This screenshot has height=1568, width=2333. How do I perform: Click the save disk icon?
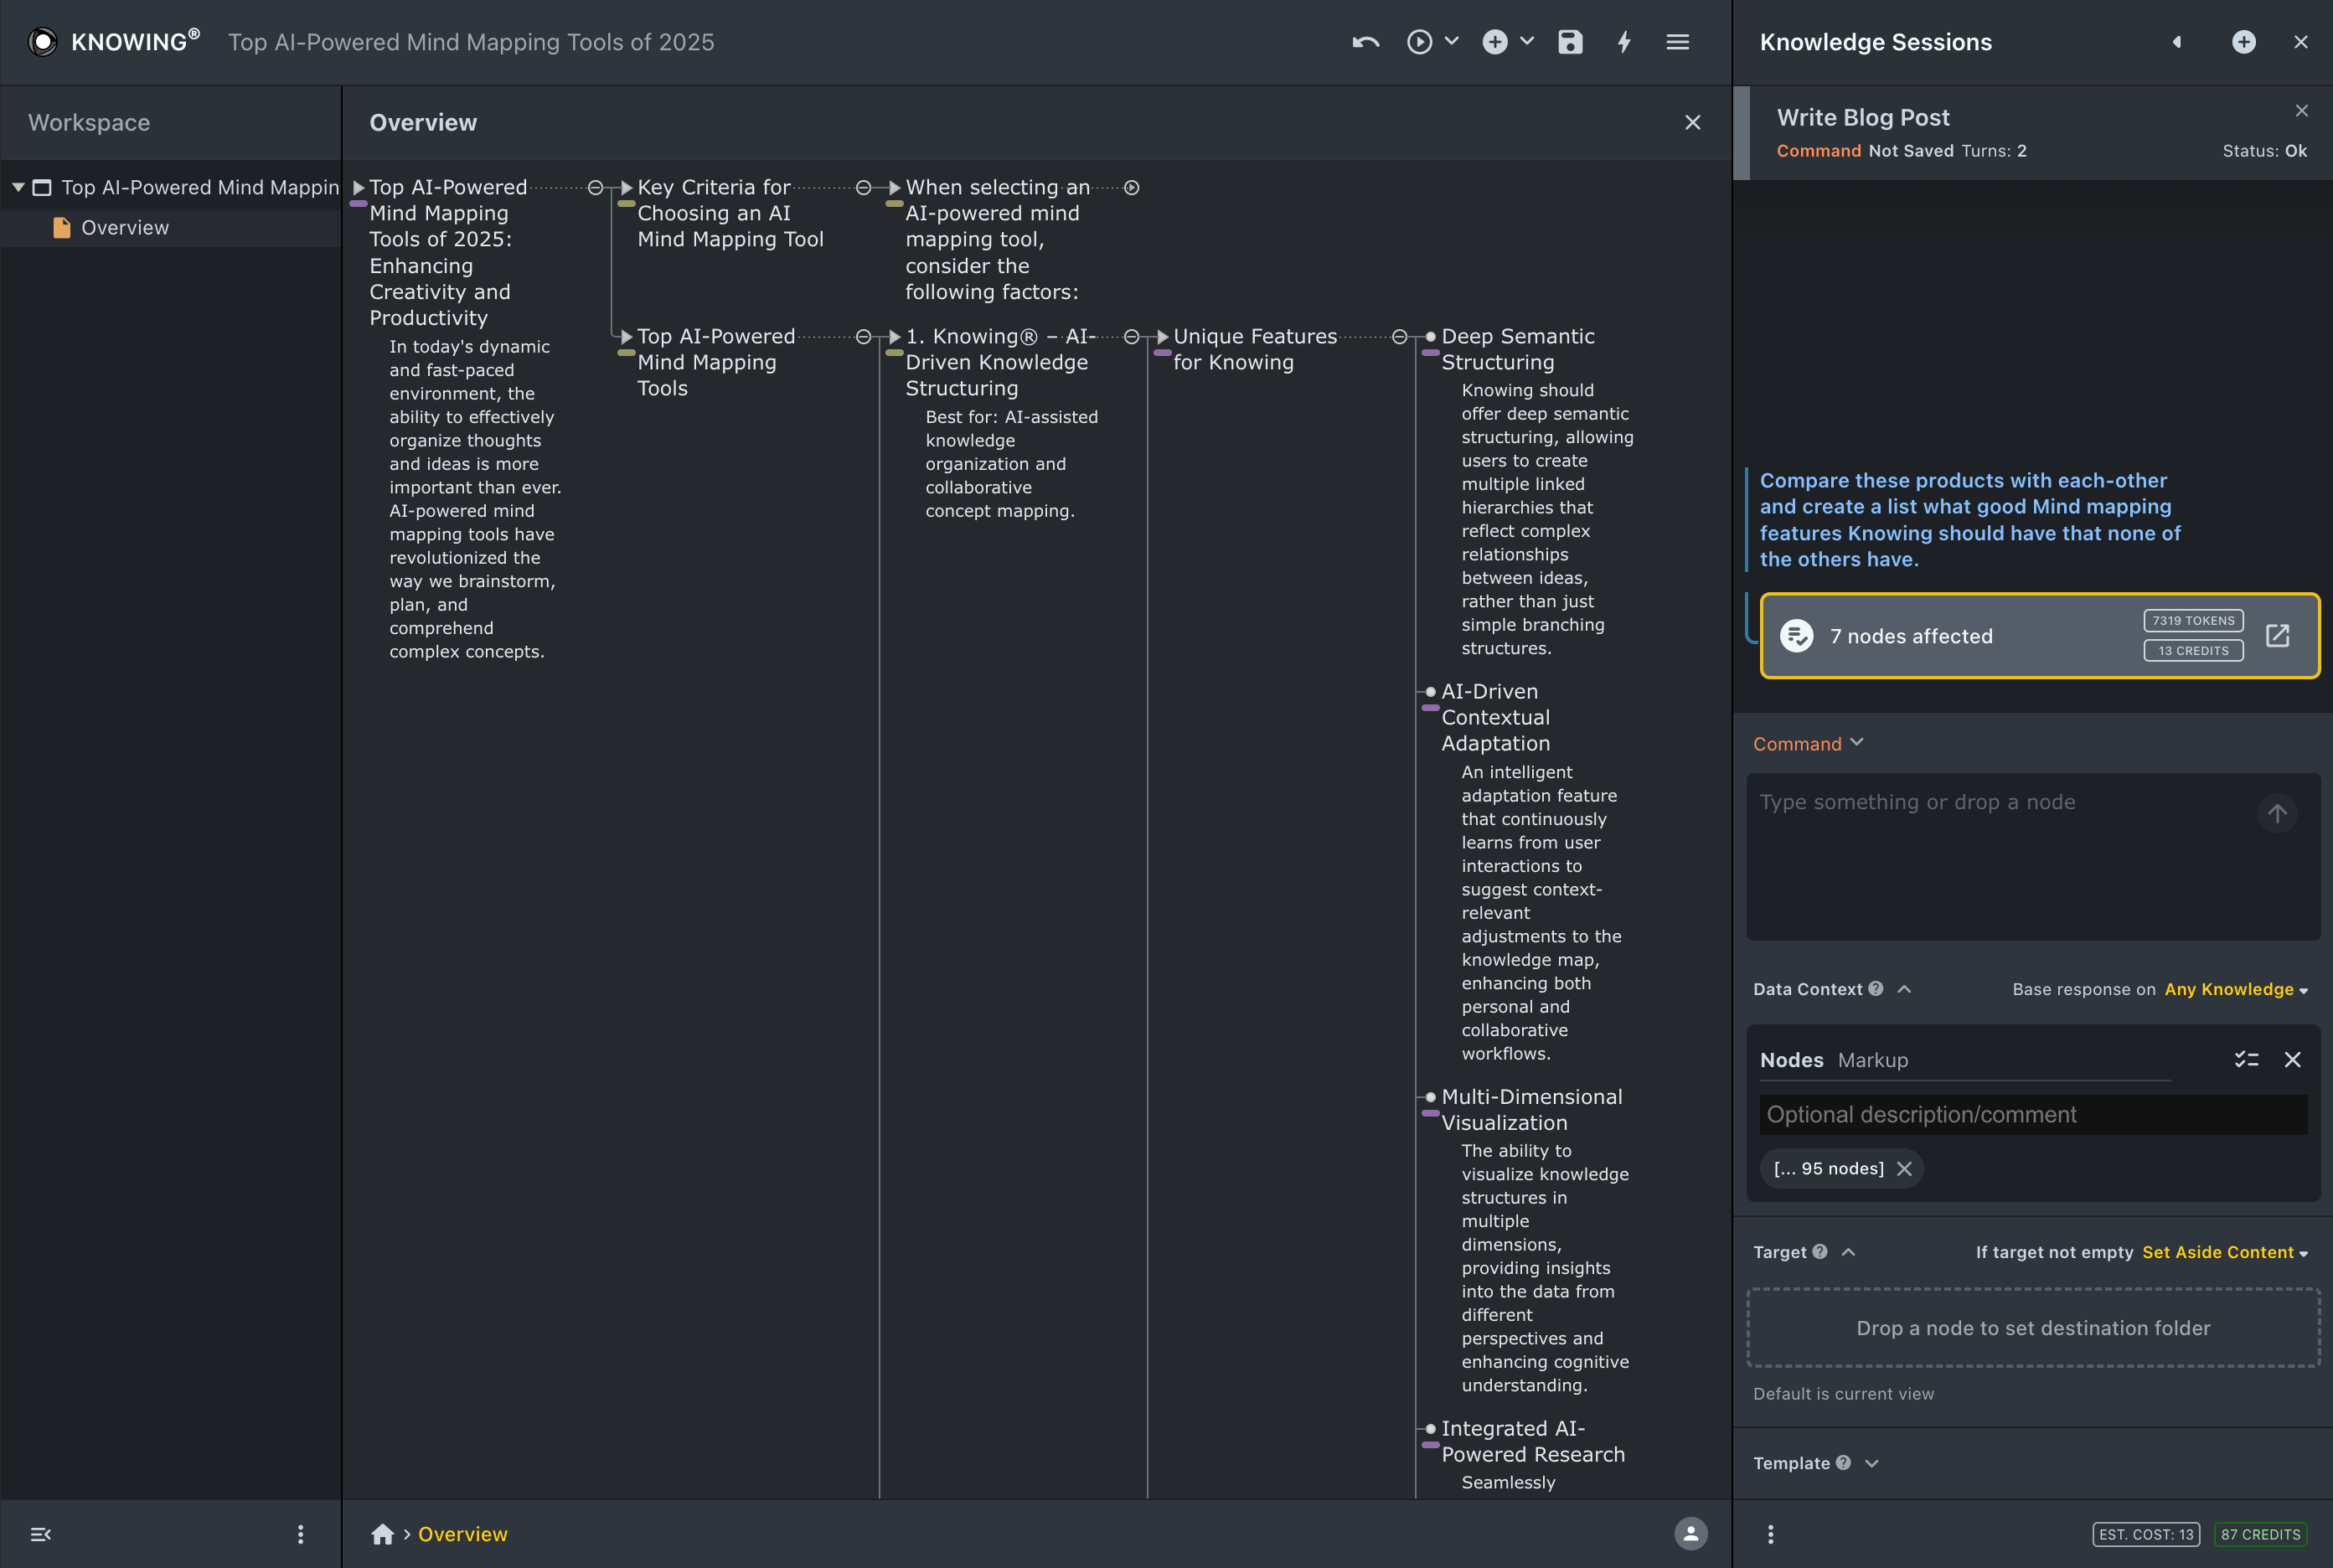(x=1570, y=42)
